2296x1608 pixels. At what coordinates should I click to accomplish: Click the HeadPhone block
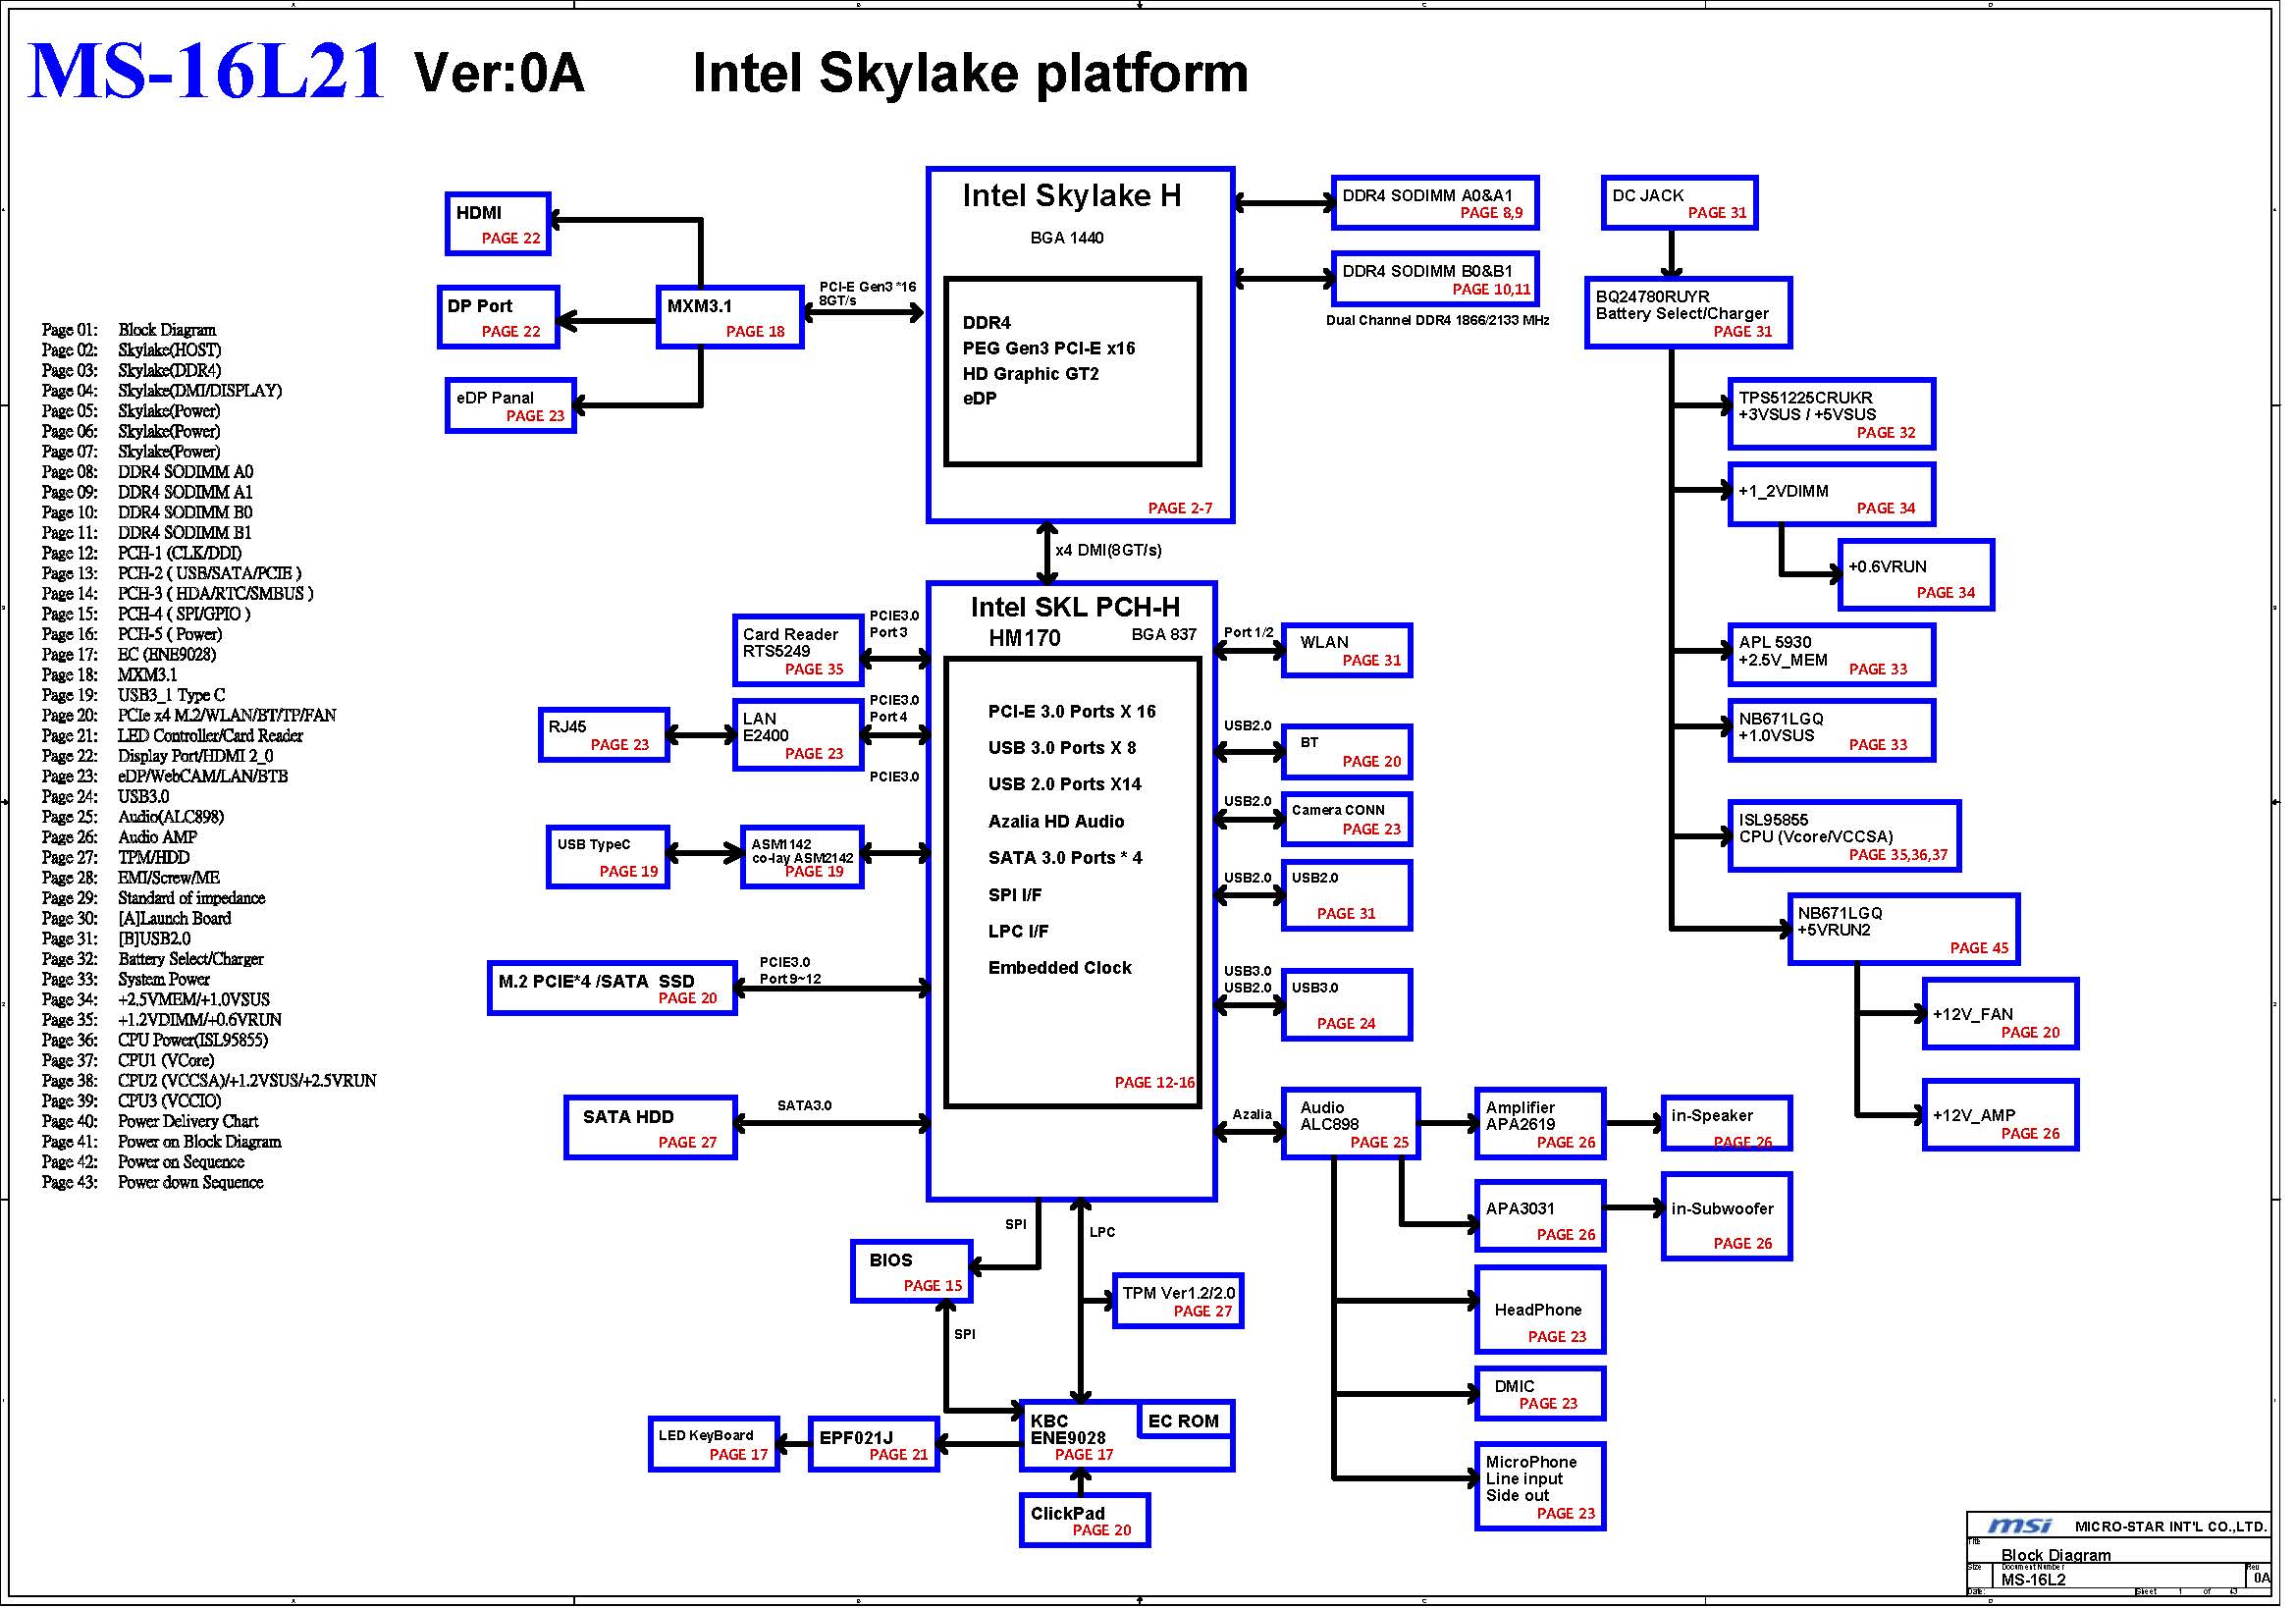[x=1540, y=1310]
